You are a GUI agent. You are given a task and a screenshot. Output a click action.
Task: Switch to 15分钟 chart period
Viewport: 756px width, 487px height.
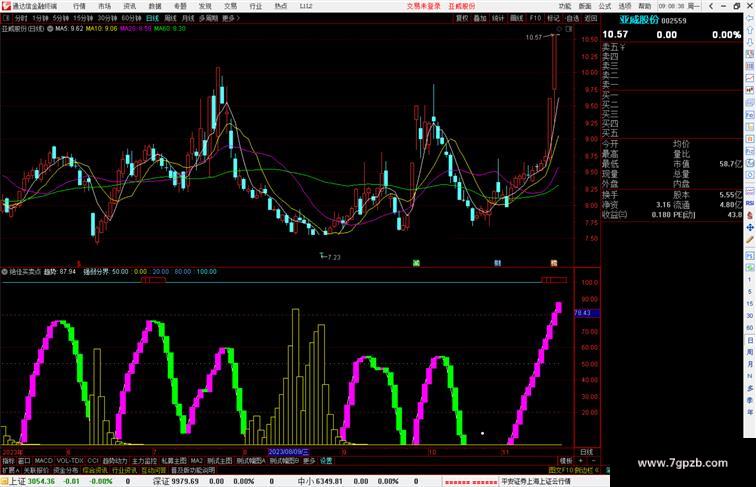click(83, 18)
